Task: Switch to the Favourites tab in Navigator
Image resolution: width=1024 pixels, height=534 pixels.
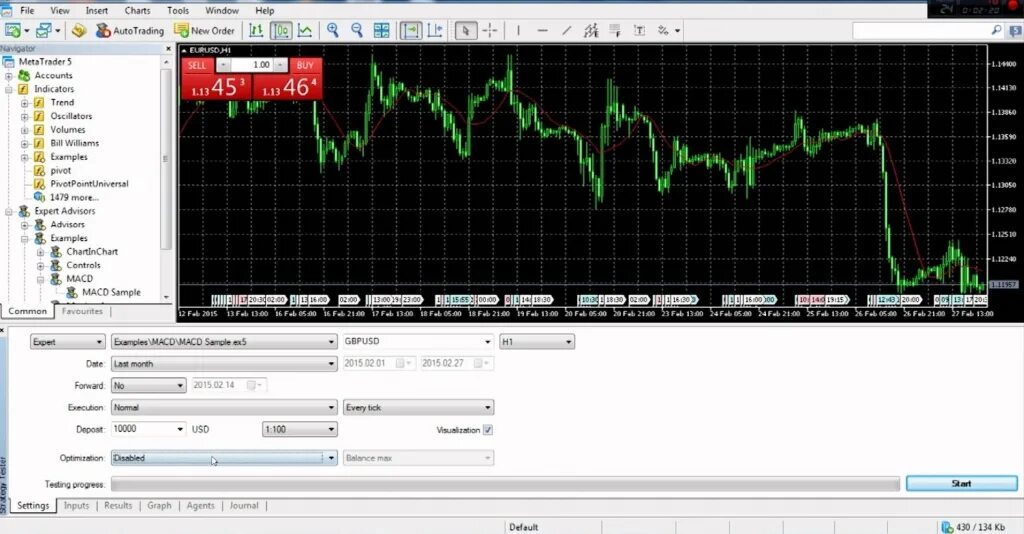Action: 82,311
